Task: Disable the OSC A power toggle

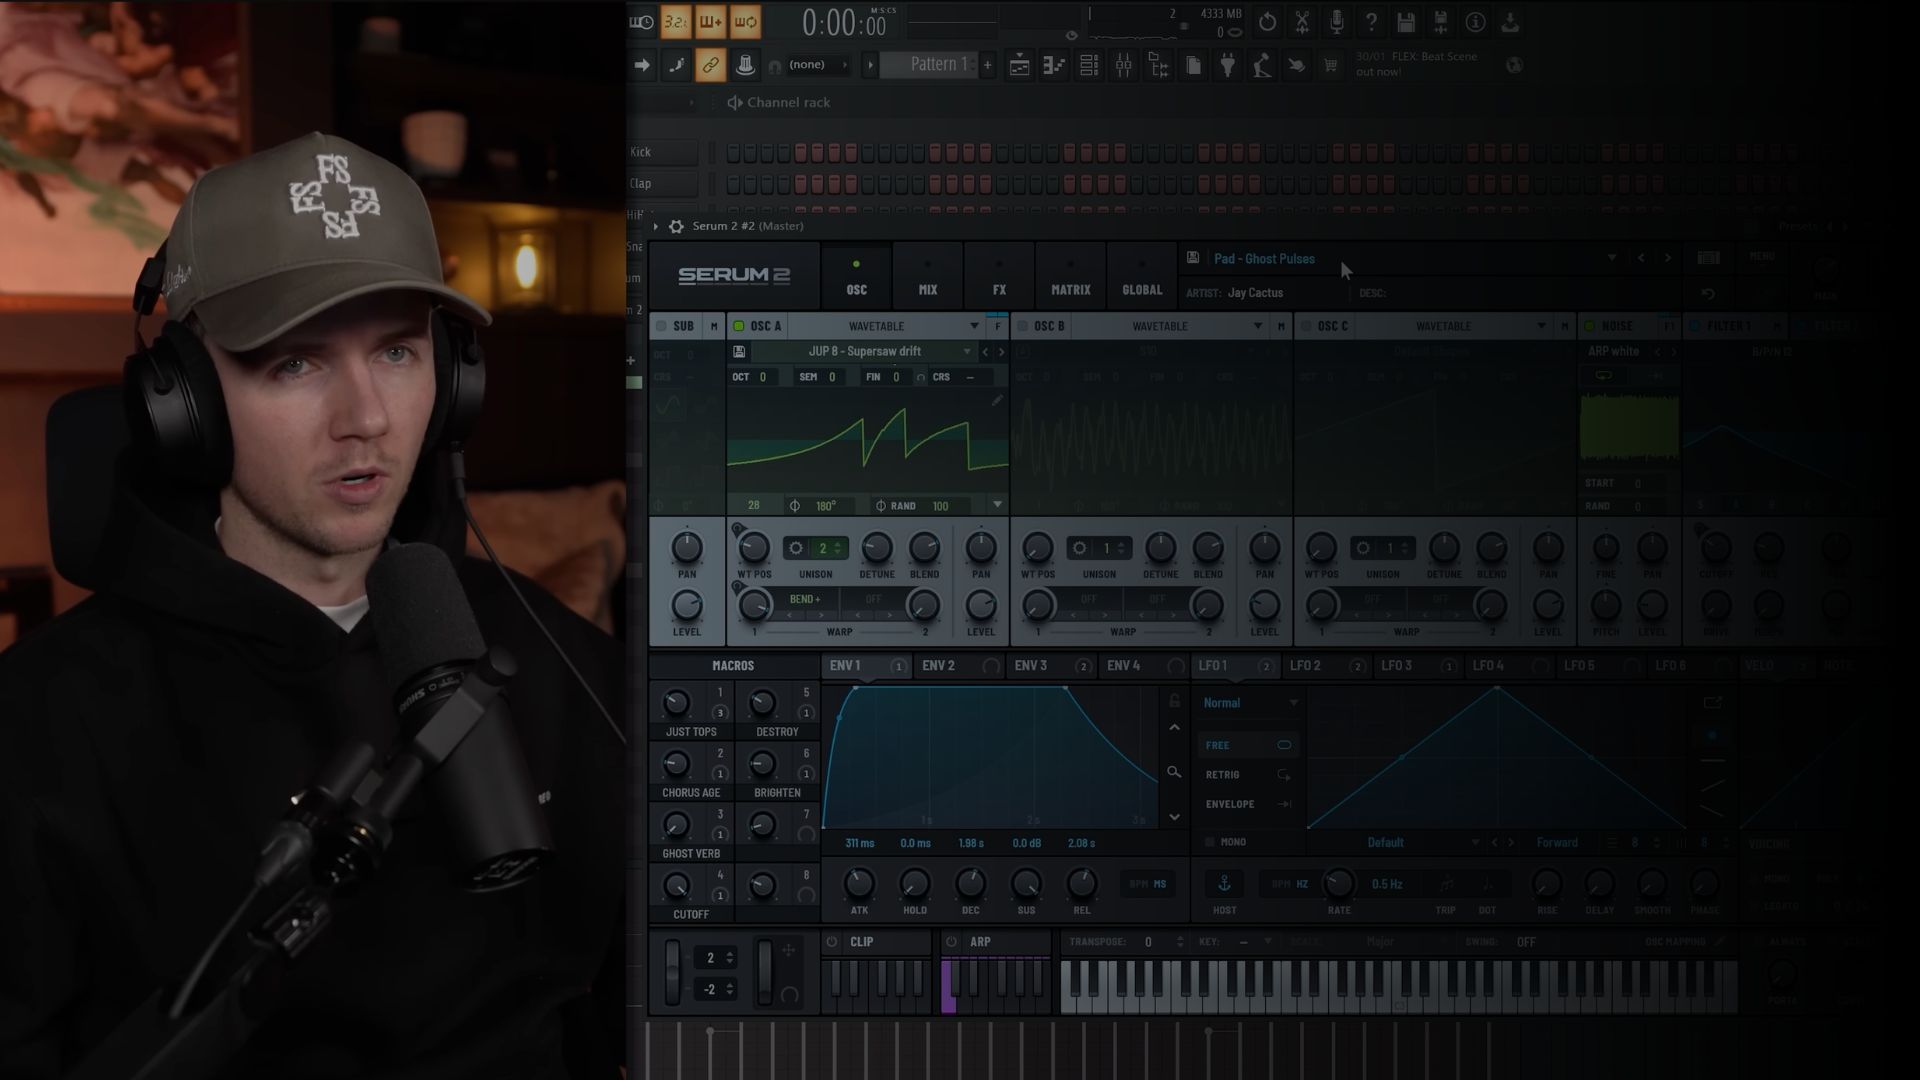Action: tap(739, 326)
